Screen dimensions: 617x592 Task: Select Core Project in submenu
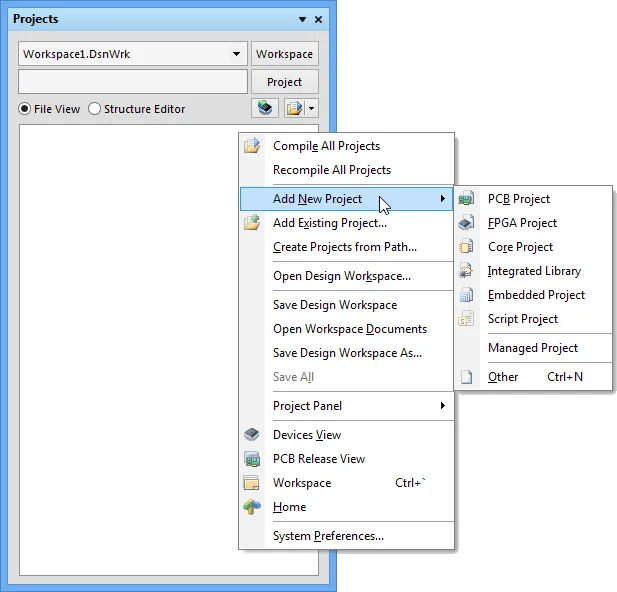coord(533,247)
